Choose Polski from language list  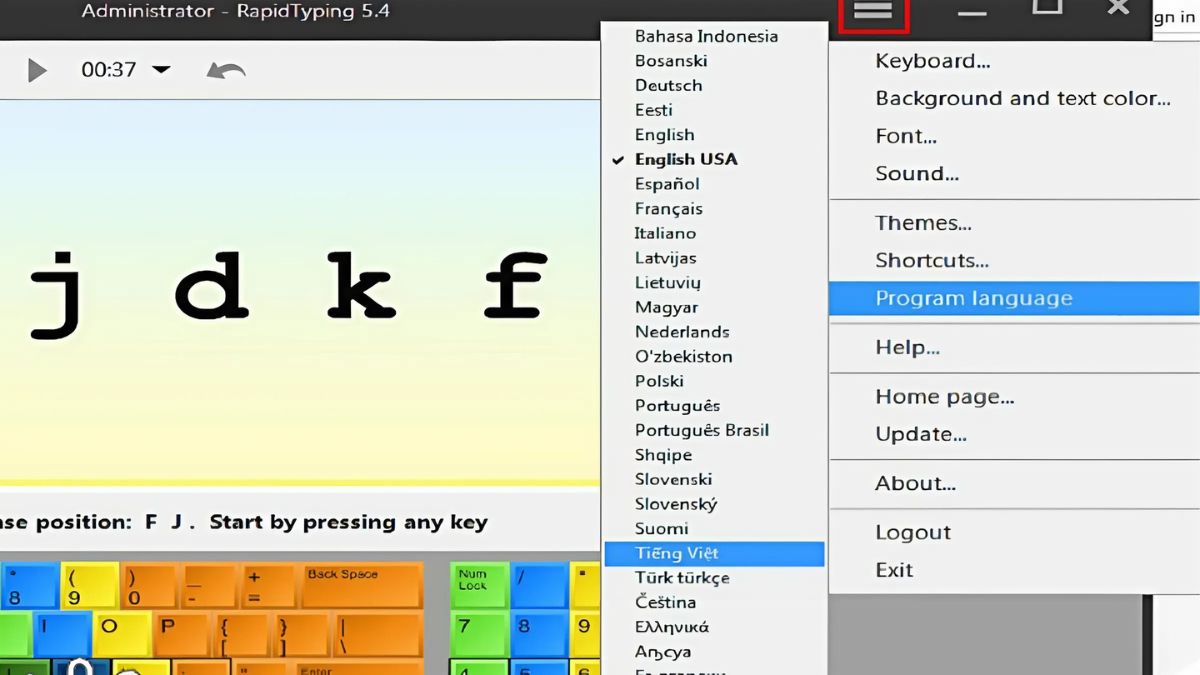pyautogui.click(x=659, y=381)
